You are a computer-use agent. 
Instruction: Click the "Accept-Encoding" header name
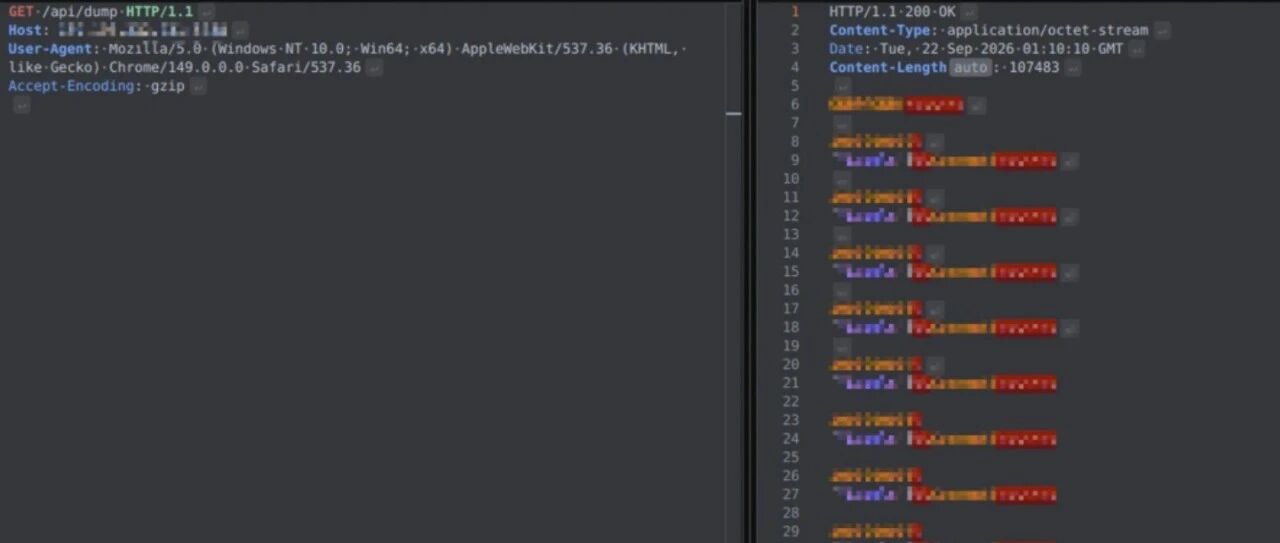(70, 87)
